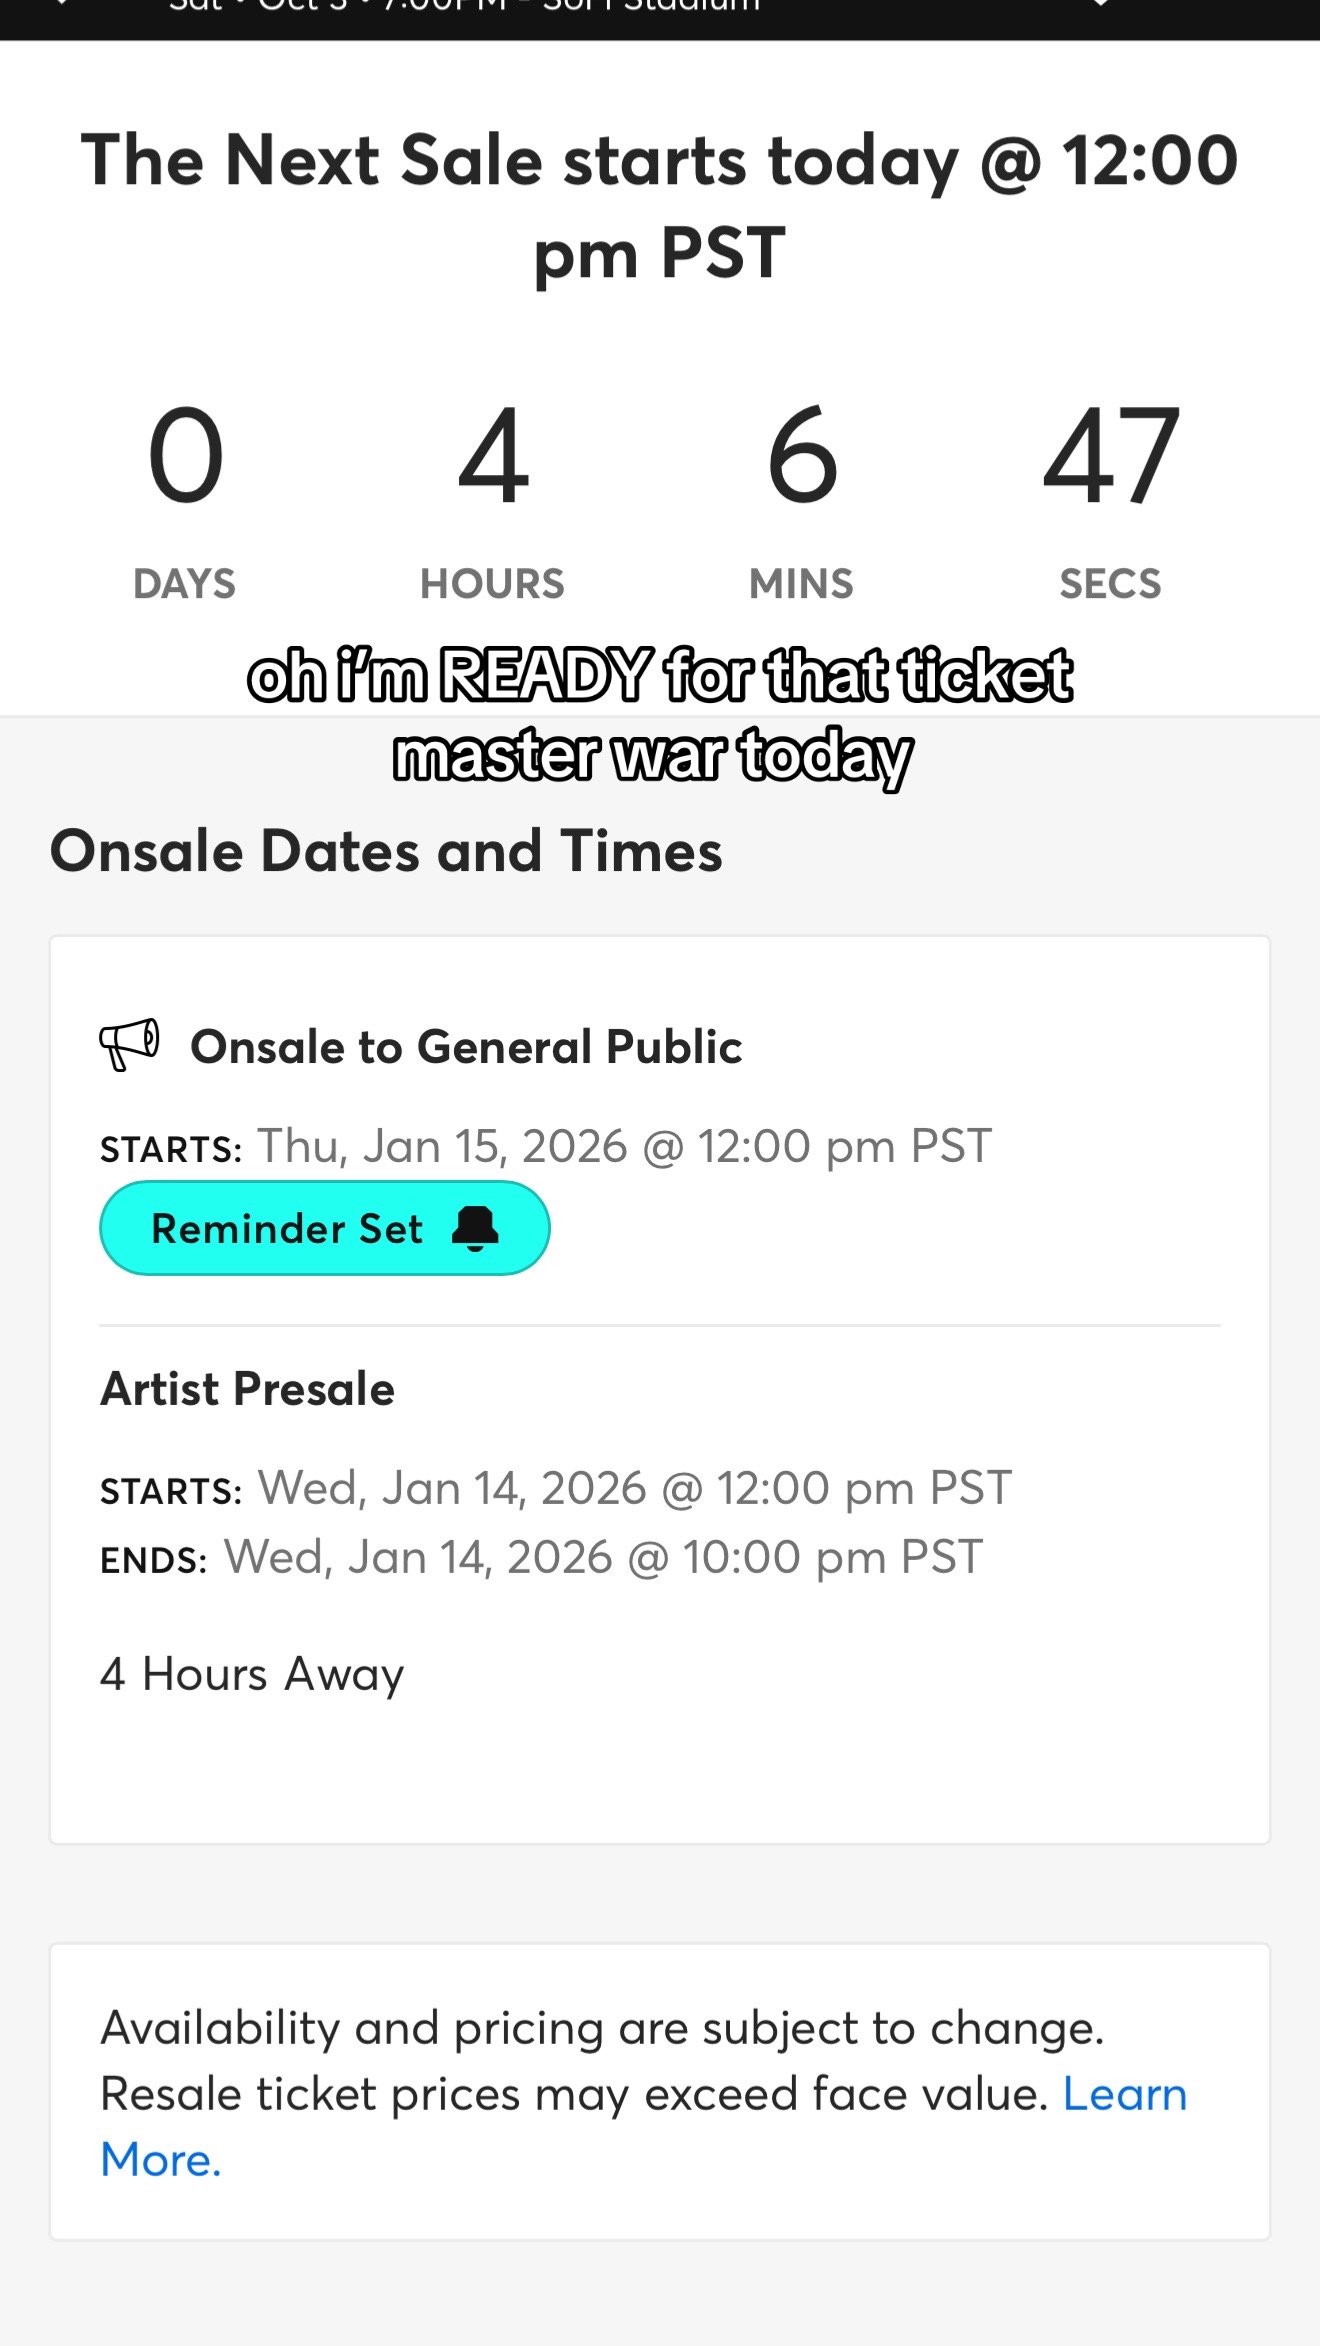Expand the event details chevron in top bar
1320x2346 pixels.
(x=1100, y=4)
